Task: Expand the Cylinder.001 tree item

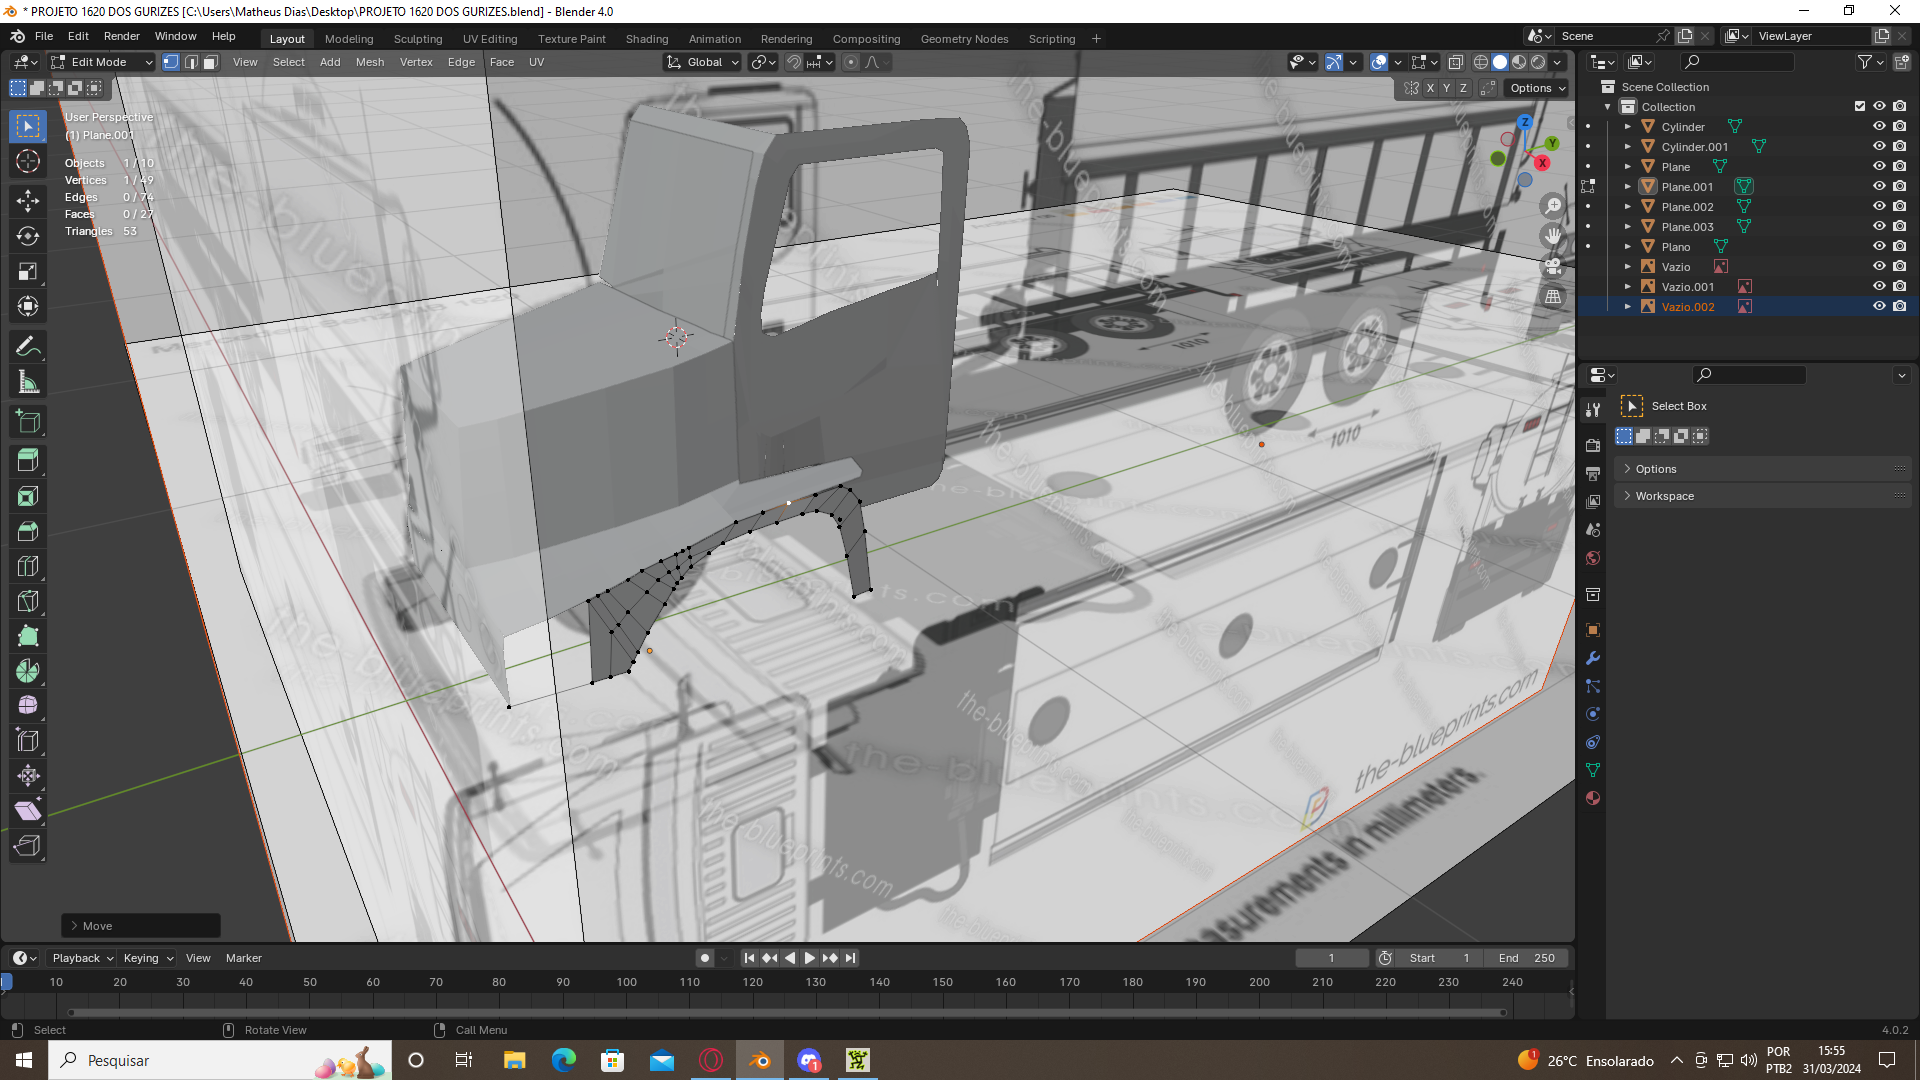Action: point(1628,147)
